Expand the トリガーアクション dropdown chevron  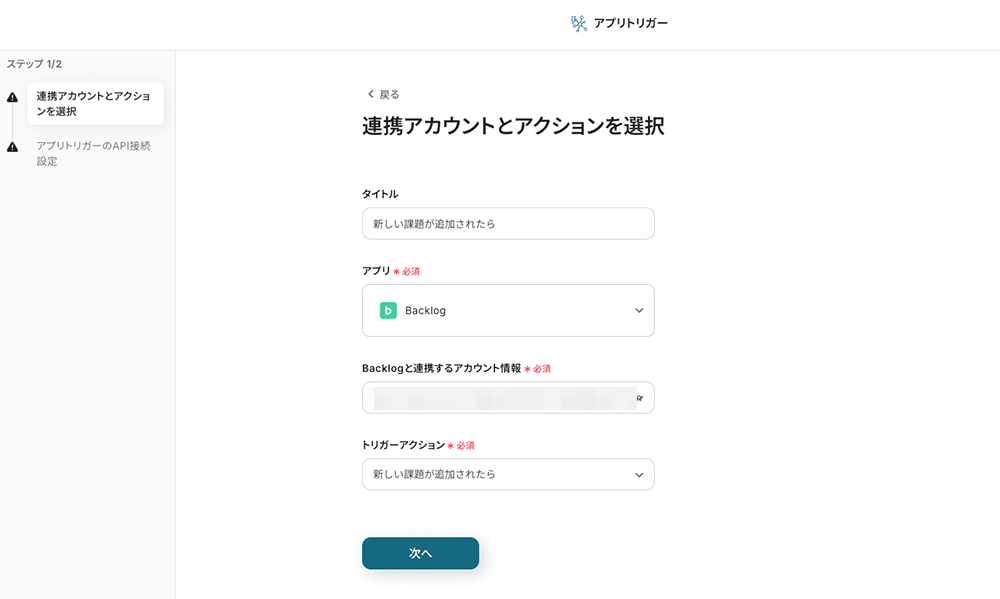pos(639,474)
